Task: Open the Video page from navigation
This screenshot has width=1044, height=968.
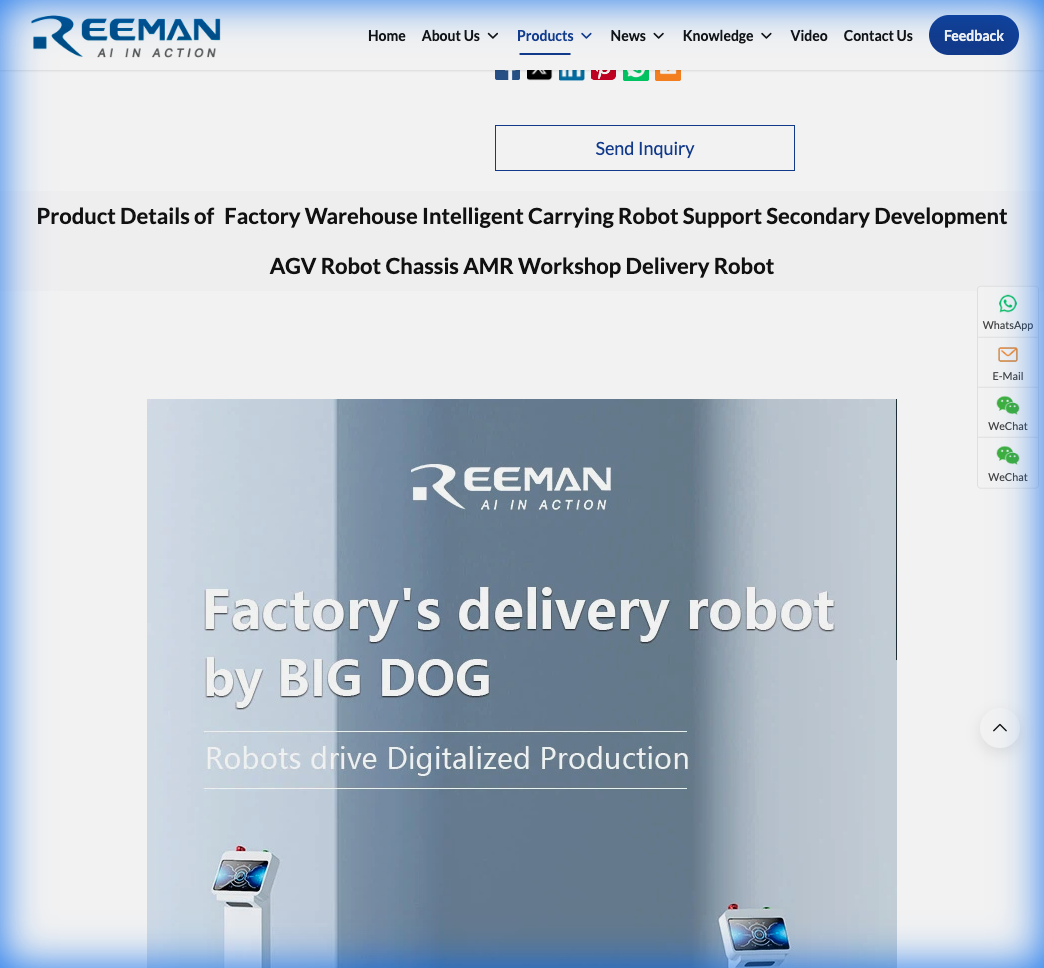Action: tap(808, 35)
